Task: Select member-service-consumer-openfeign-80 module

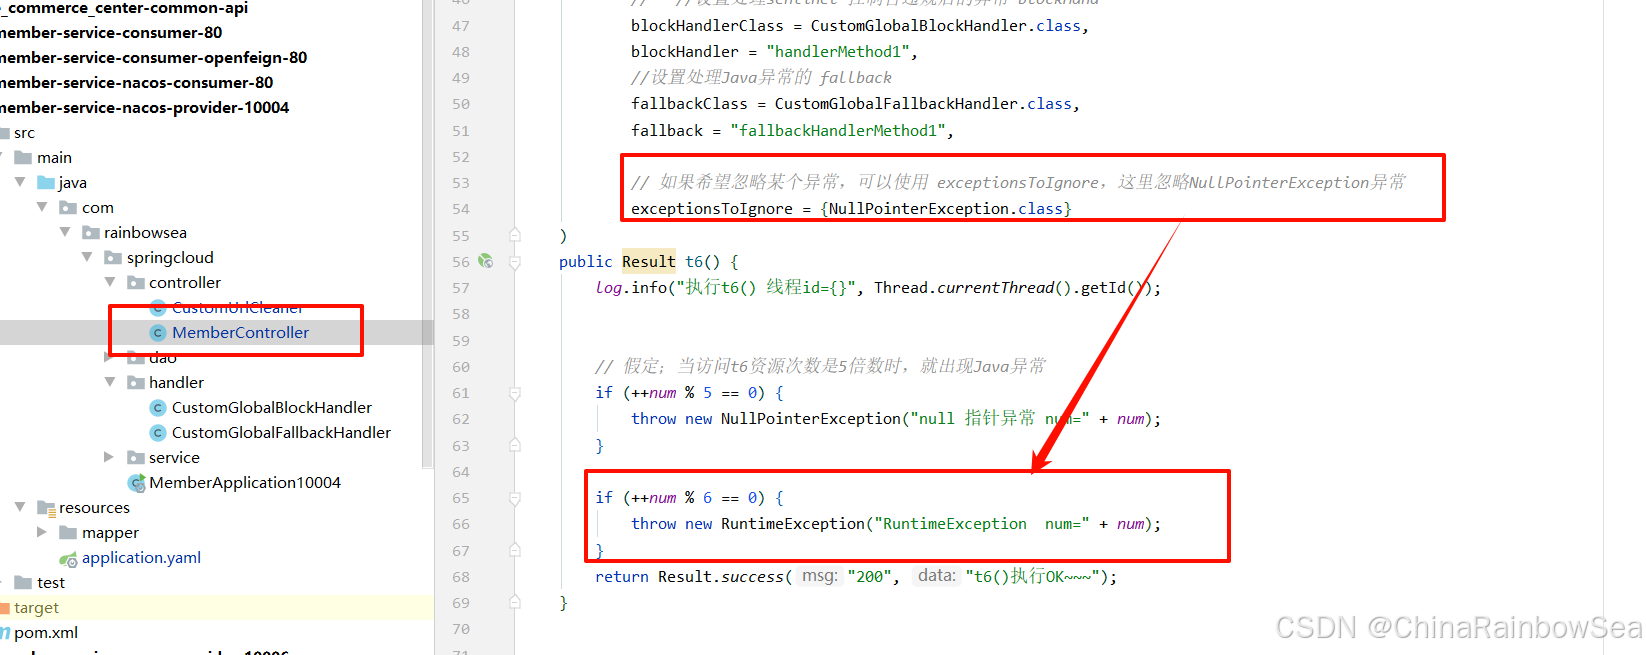Action: [153, 57]
